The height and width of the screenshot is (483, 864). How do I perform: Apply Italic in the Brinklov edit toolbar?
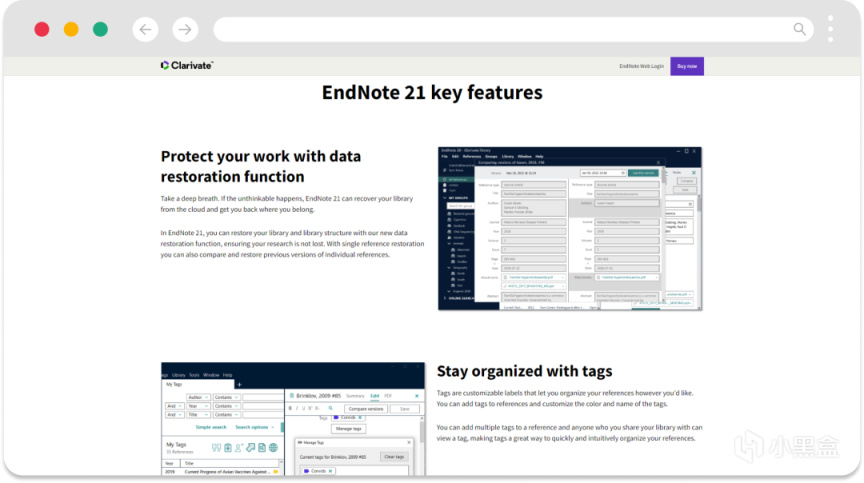tap(297, 409)
